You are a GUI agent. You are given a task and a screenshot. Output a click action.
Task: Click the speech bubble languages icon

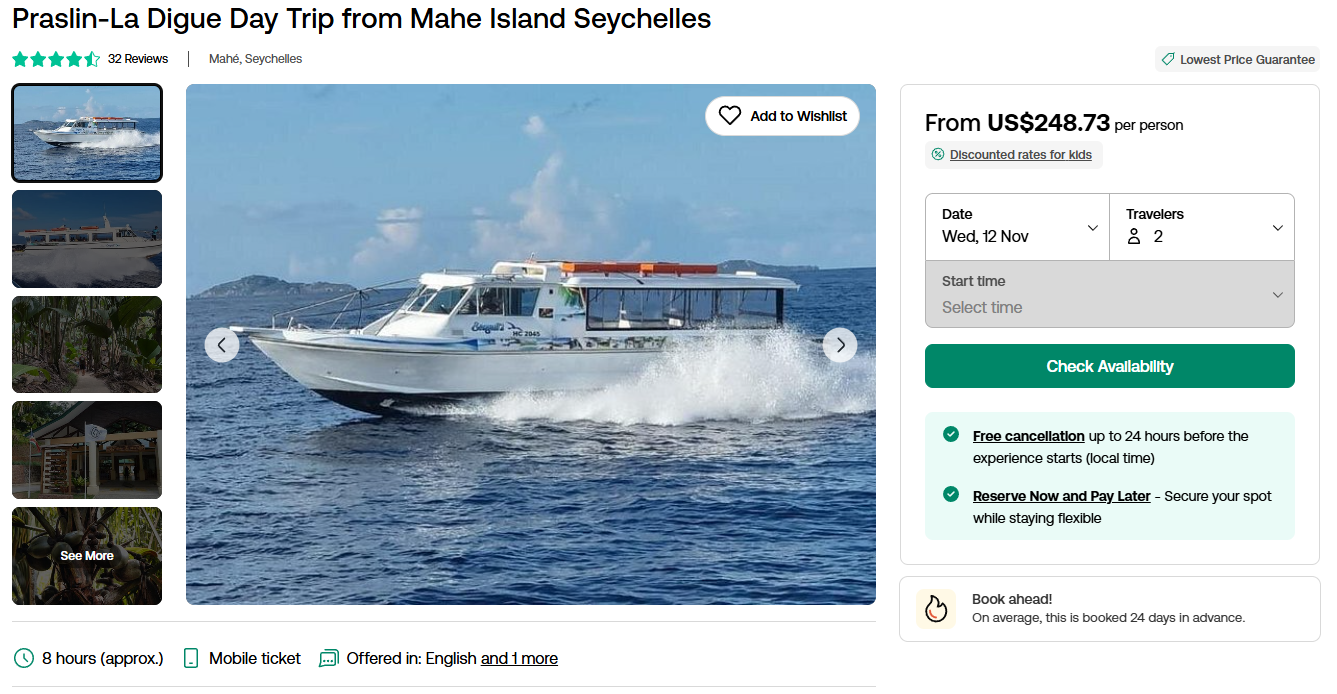coord(328,658)
